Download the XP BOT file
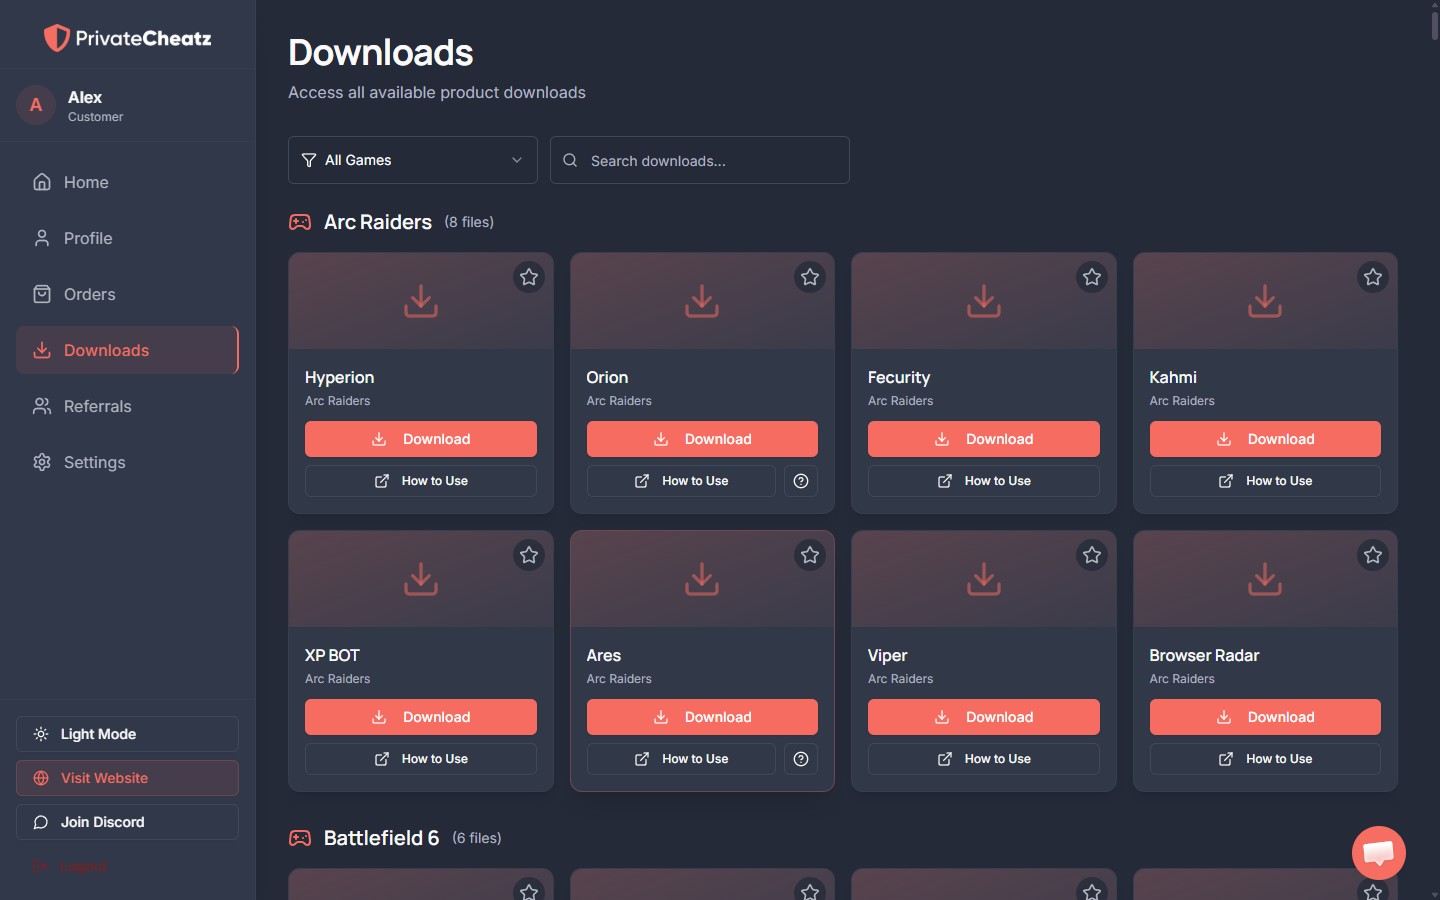This screenshot has height=900, width=1440. click(421, 717)
